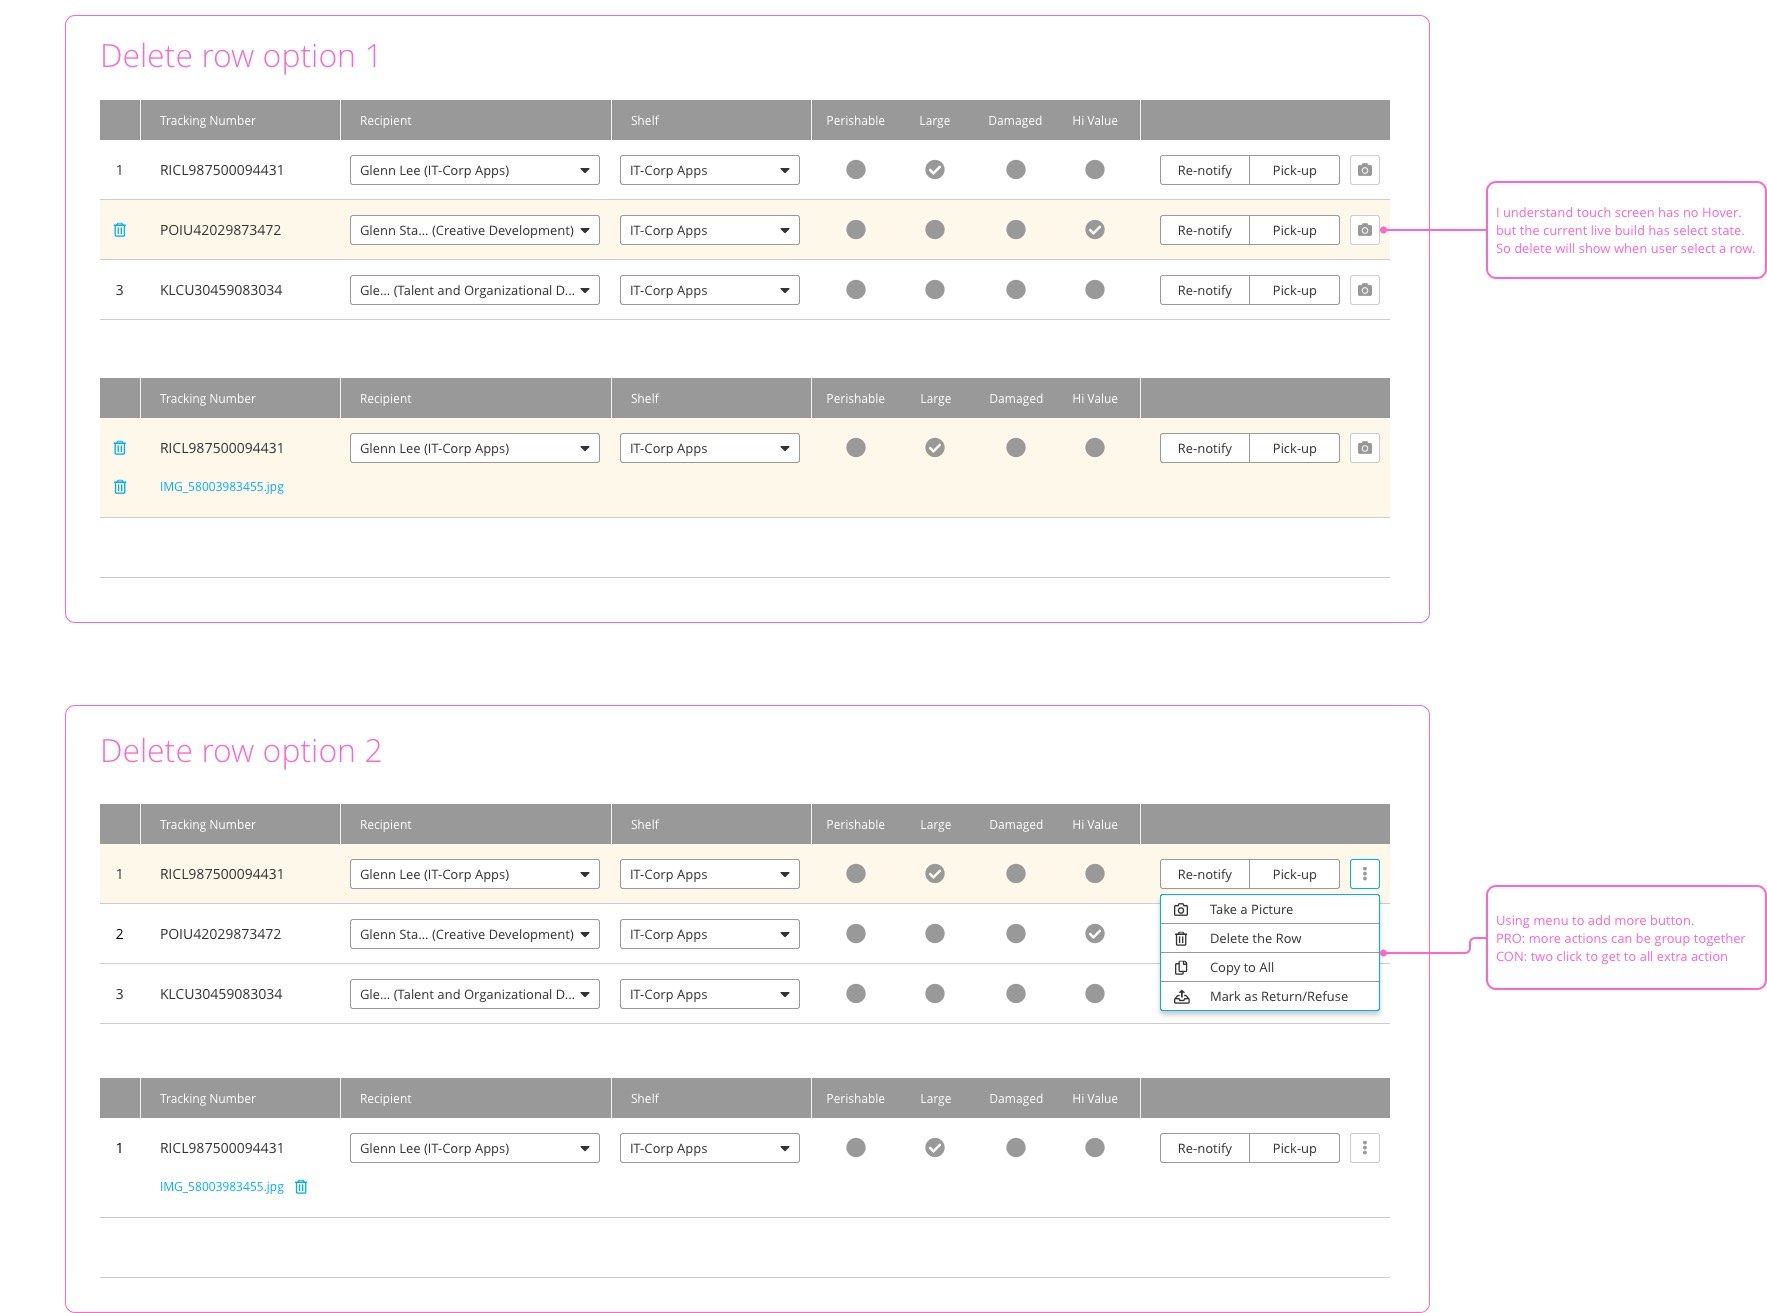The image size is (1767, 1313).
Task: Click the 'Delete row option 1' heading
Action: 240,56
